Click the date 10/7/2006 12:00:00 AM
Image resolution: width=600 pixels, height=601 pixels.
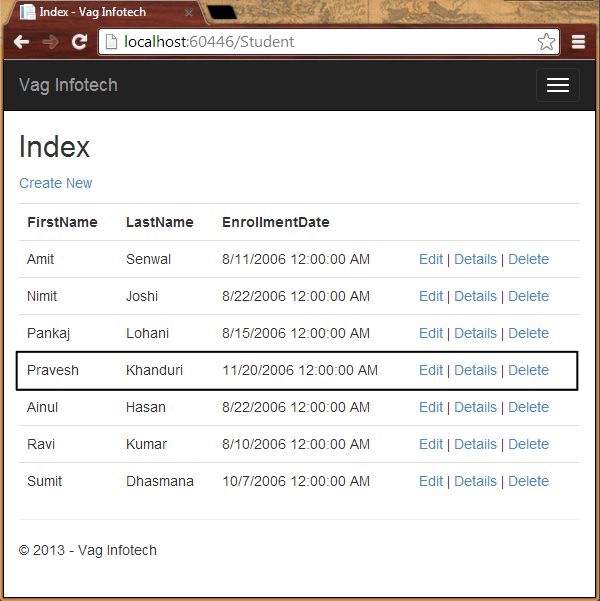(296, 481)
